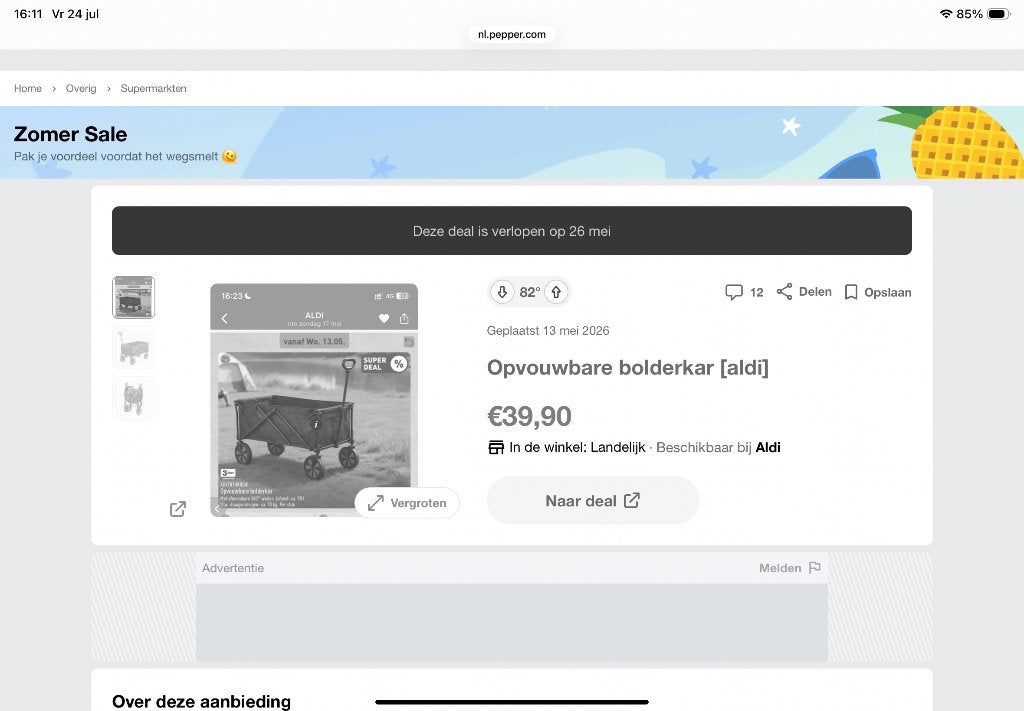Click the 82° temperature score
This screenshot has width=1024, height=711.
tap(530, 292)
